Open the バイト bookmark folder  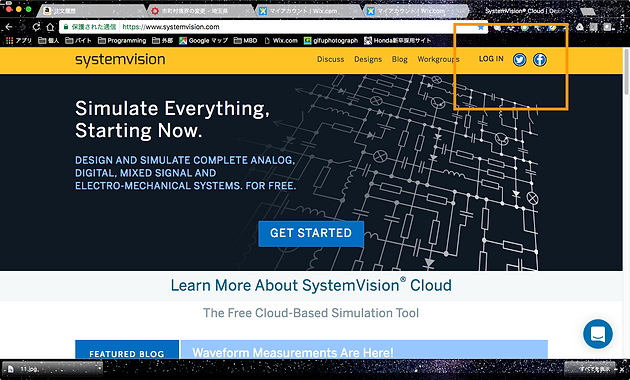coord(78,41)
